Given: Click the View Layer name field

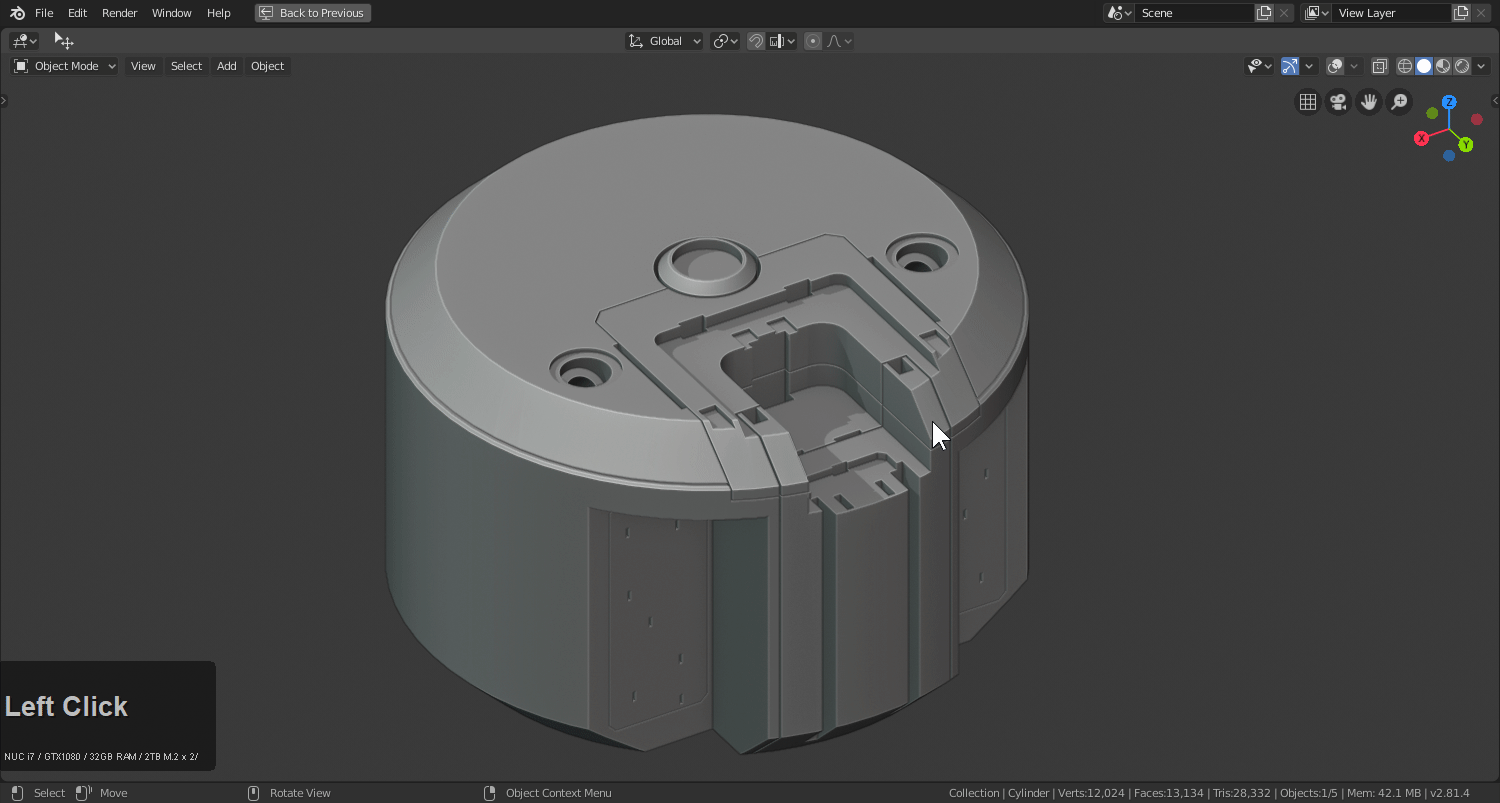Looking at the screenshot, I should point(1390,13).
